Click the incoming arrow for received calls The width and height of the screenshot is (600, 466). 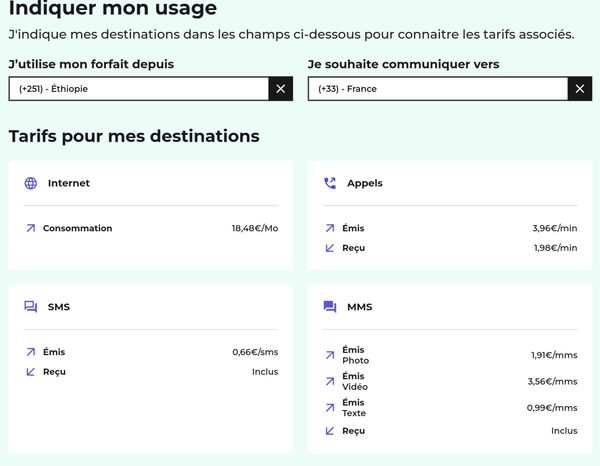(330, 248)
